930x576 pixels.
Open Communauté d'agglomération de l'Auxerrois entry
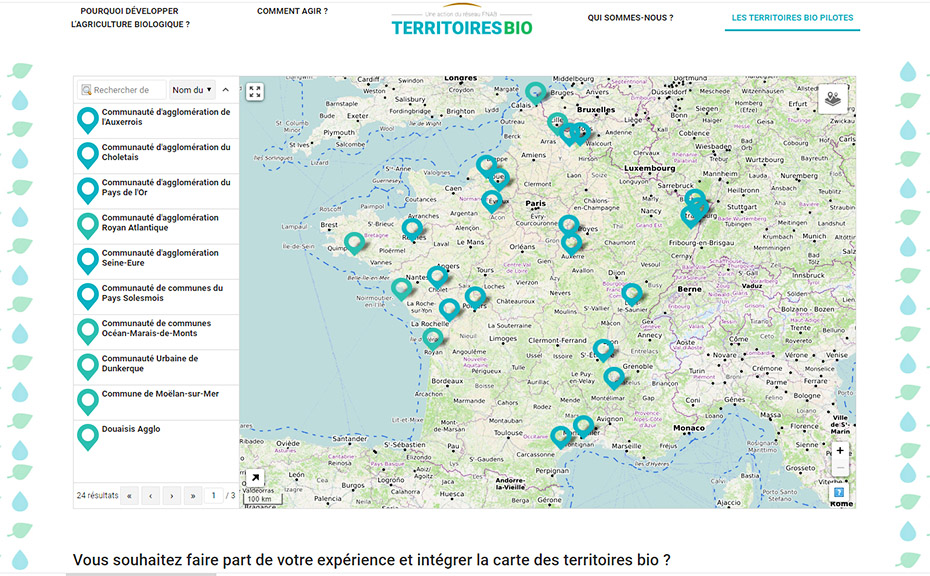click(156, 121)
